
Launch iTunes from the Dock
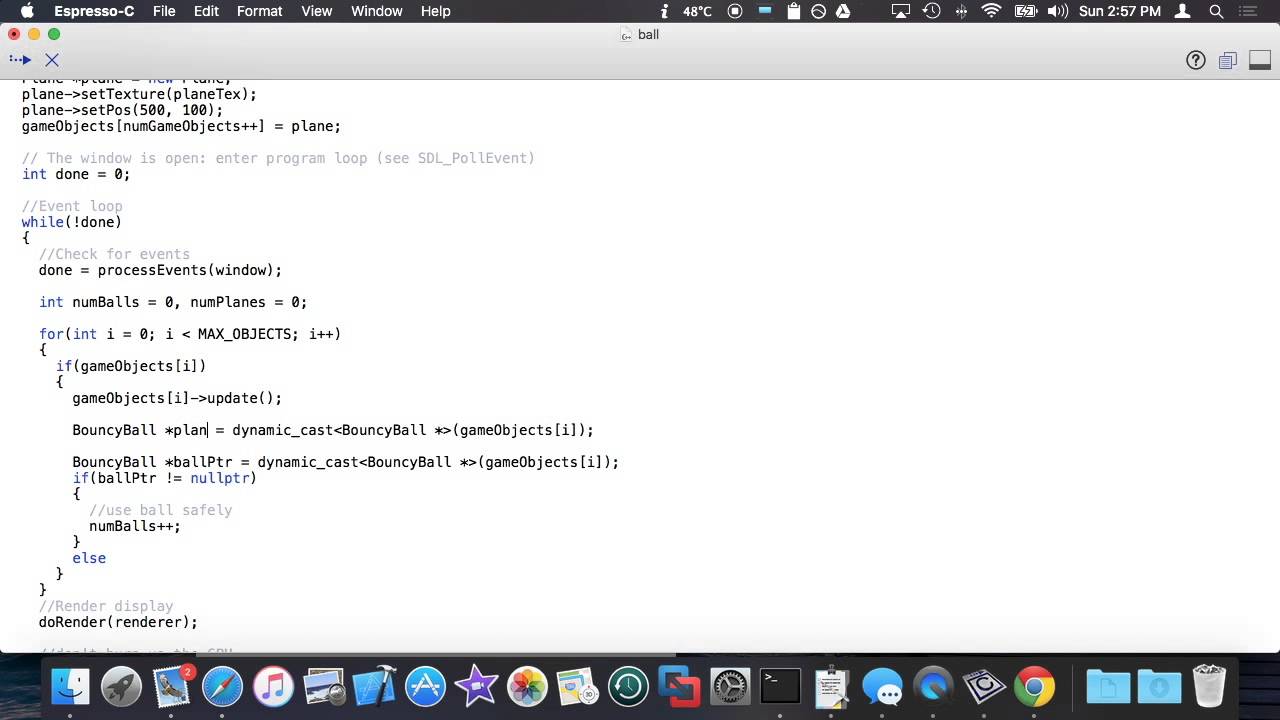(x=273, y=687)
